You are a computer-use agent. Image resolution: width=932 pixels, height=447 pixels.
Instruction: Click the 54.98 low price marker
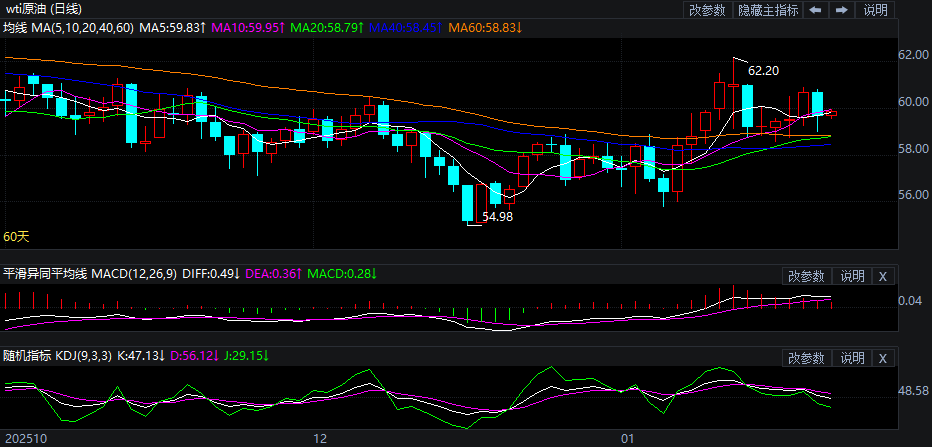click(x=497, y=216)
